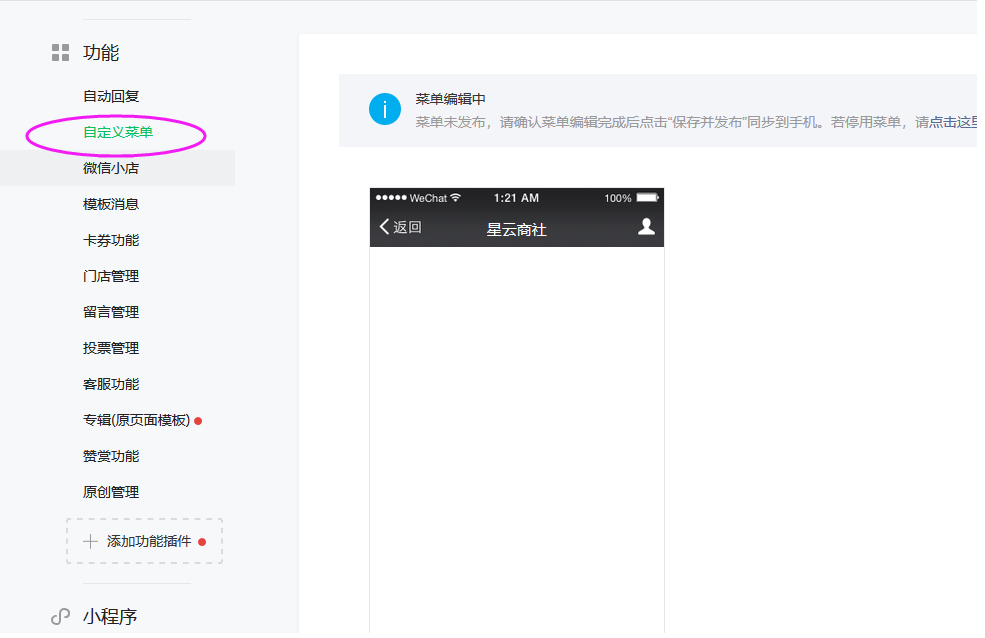
Task: Click the 功能 grid icon
Action: click(x=60, y=53)
